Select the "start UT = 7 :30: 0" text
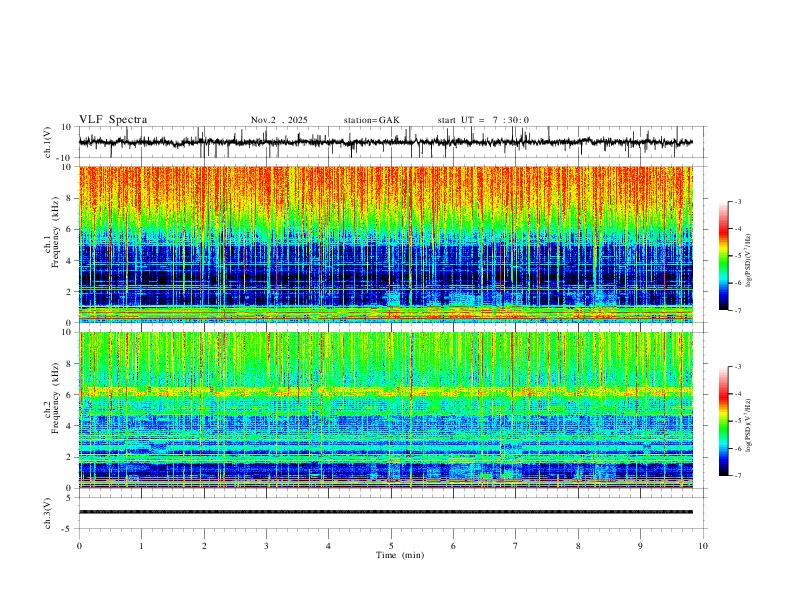 [x=483, y=120]
